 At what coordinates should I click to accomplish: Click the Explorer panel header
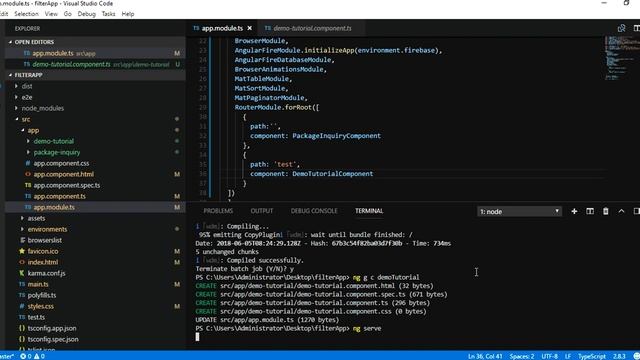pos(27,29)
